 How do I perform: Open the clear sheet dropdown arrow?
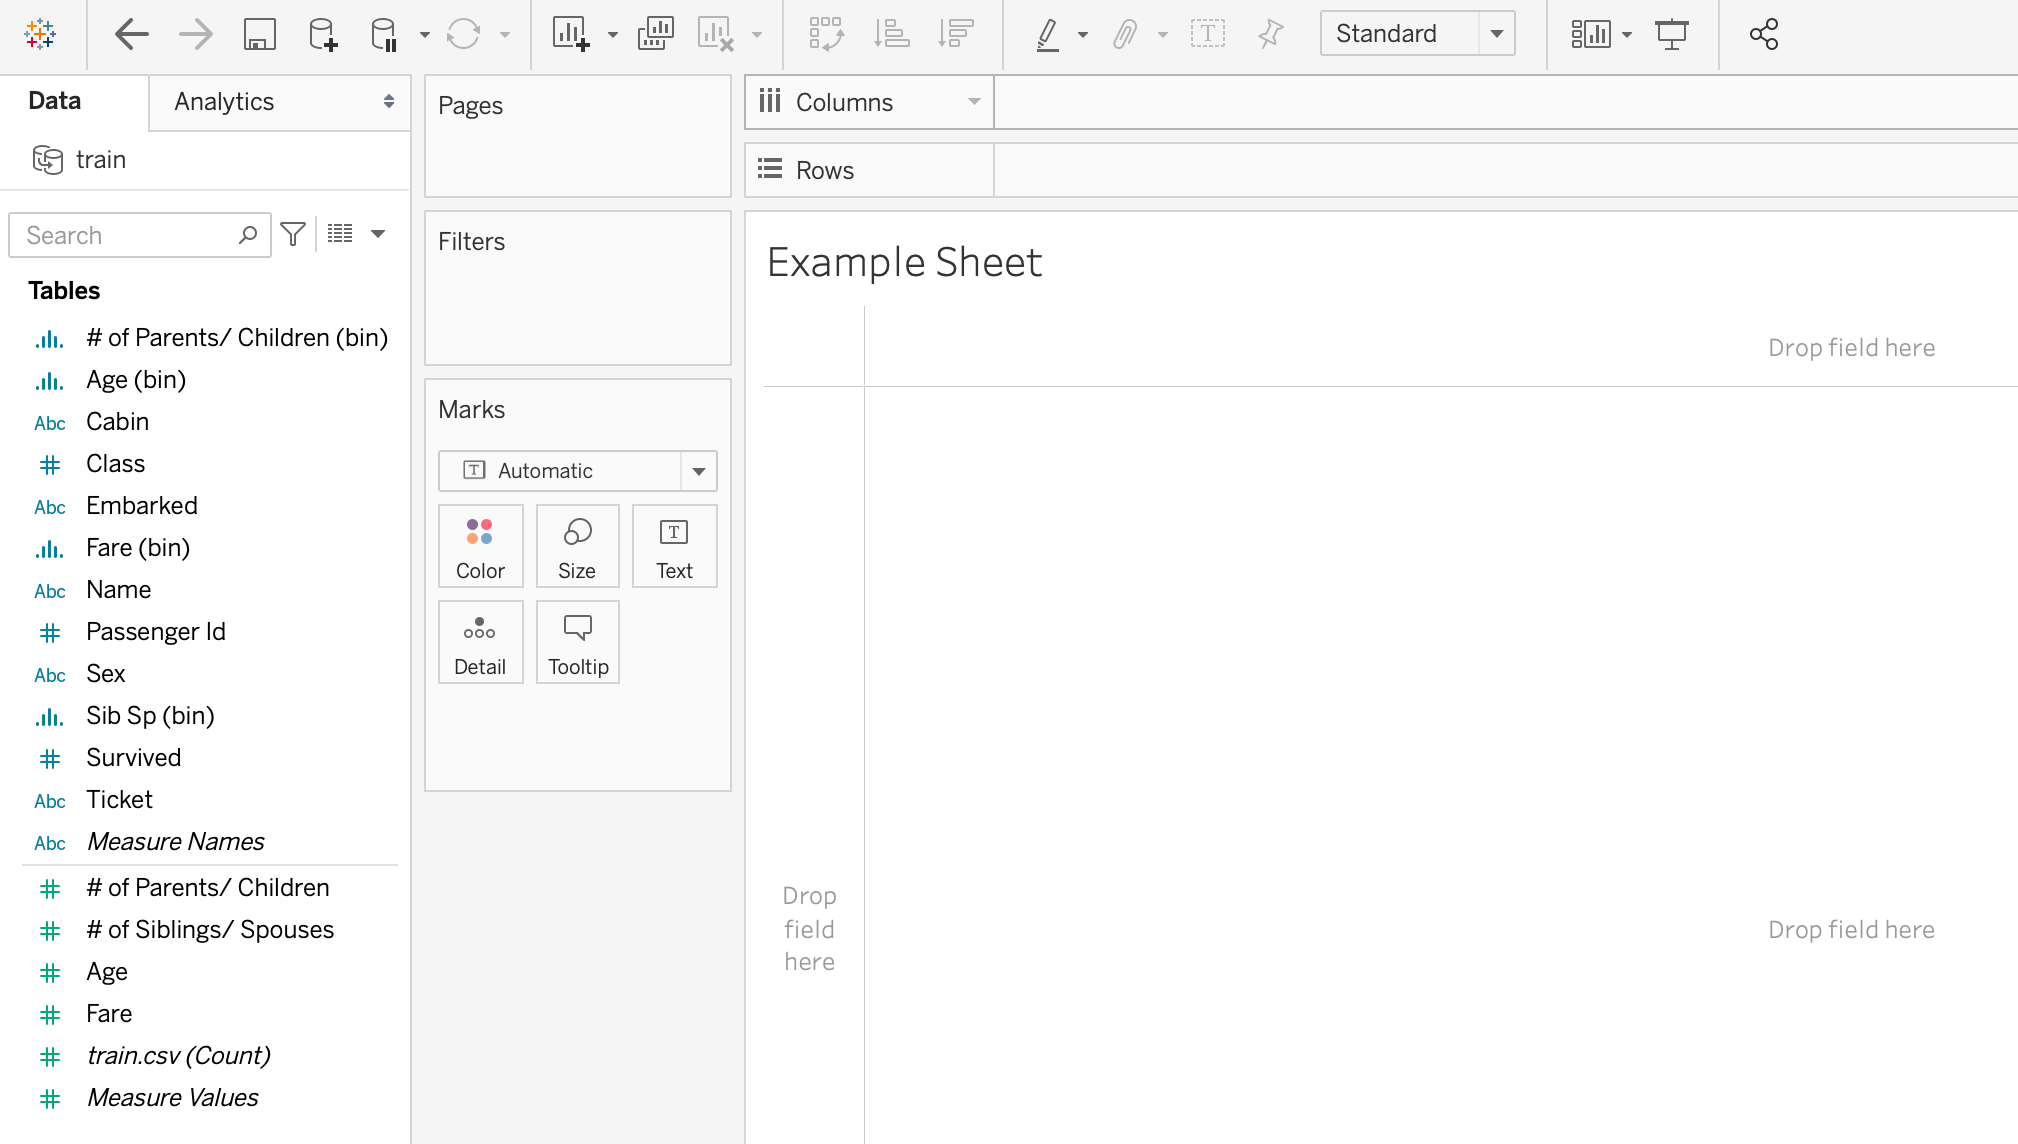tap(757, 35)
